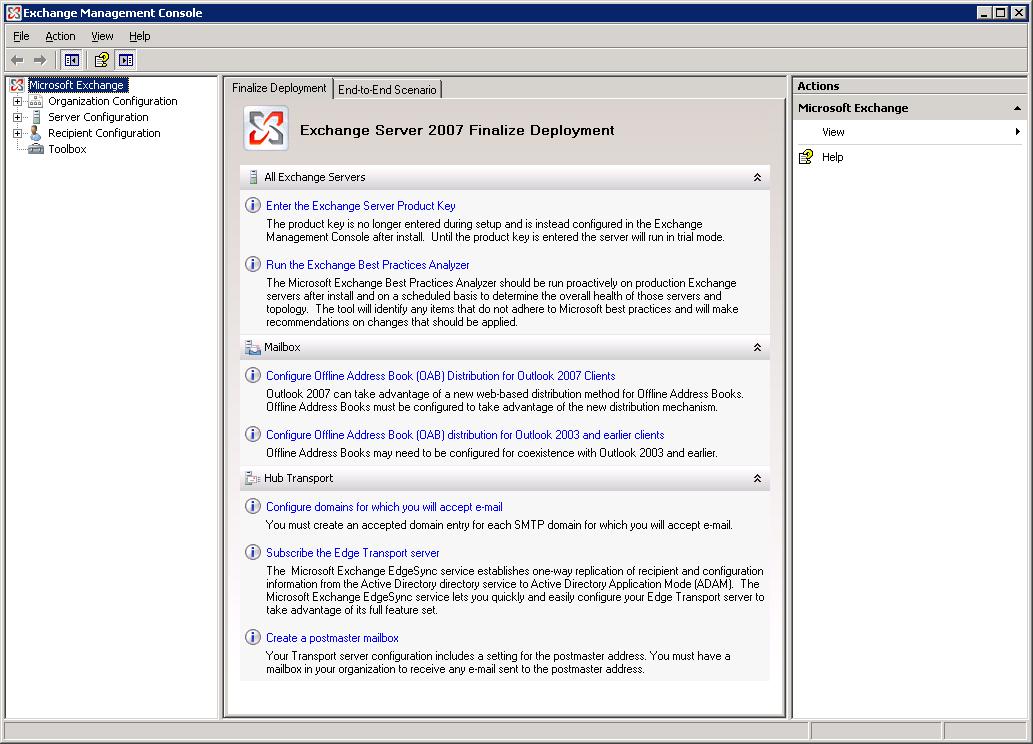Viewport: 1033px width, 744px height.
Task: Open the File menu
Action: pos(21,36)
